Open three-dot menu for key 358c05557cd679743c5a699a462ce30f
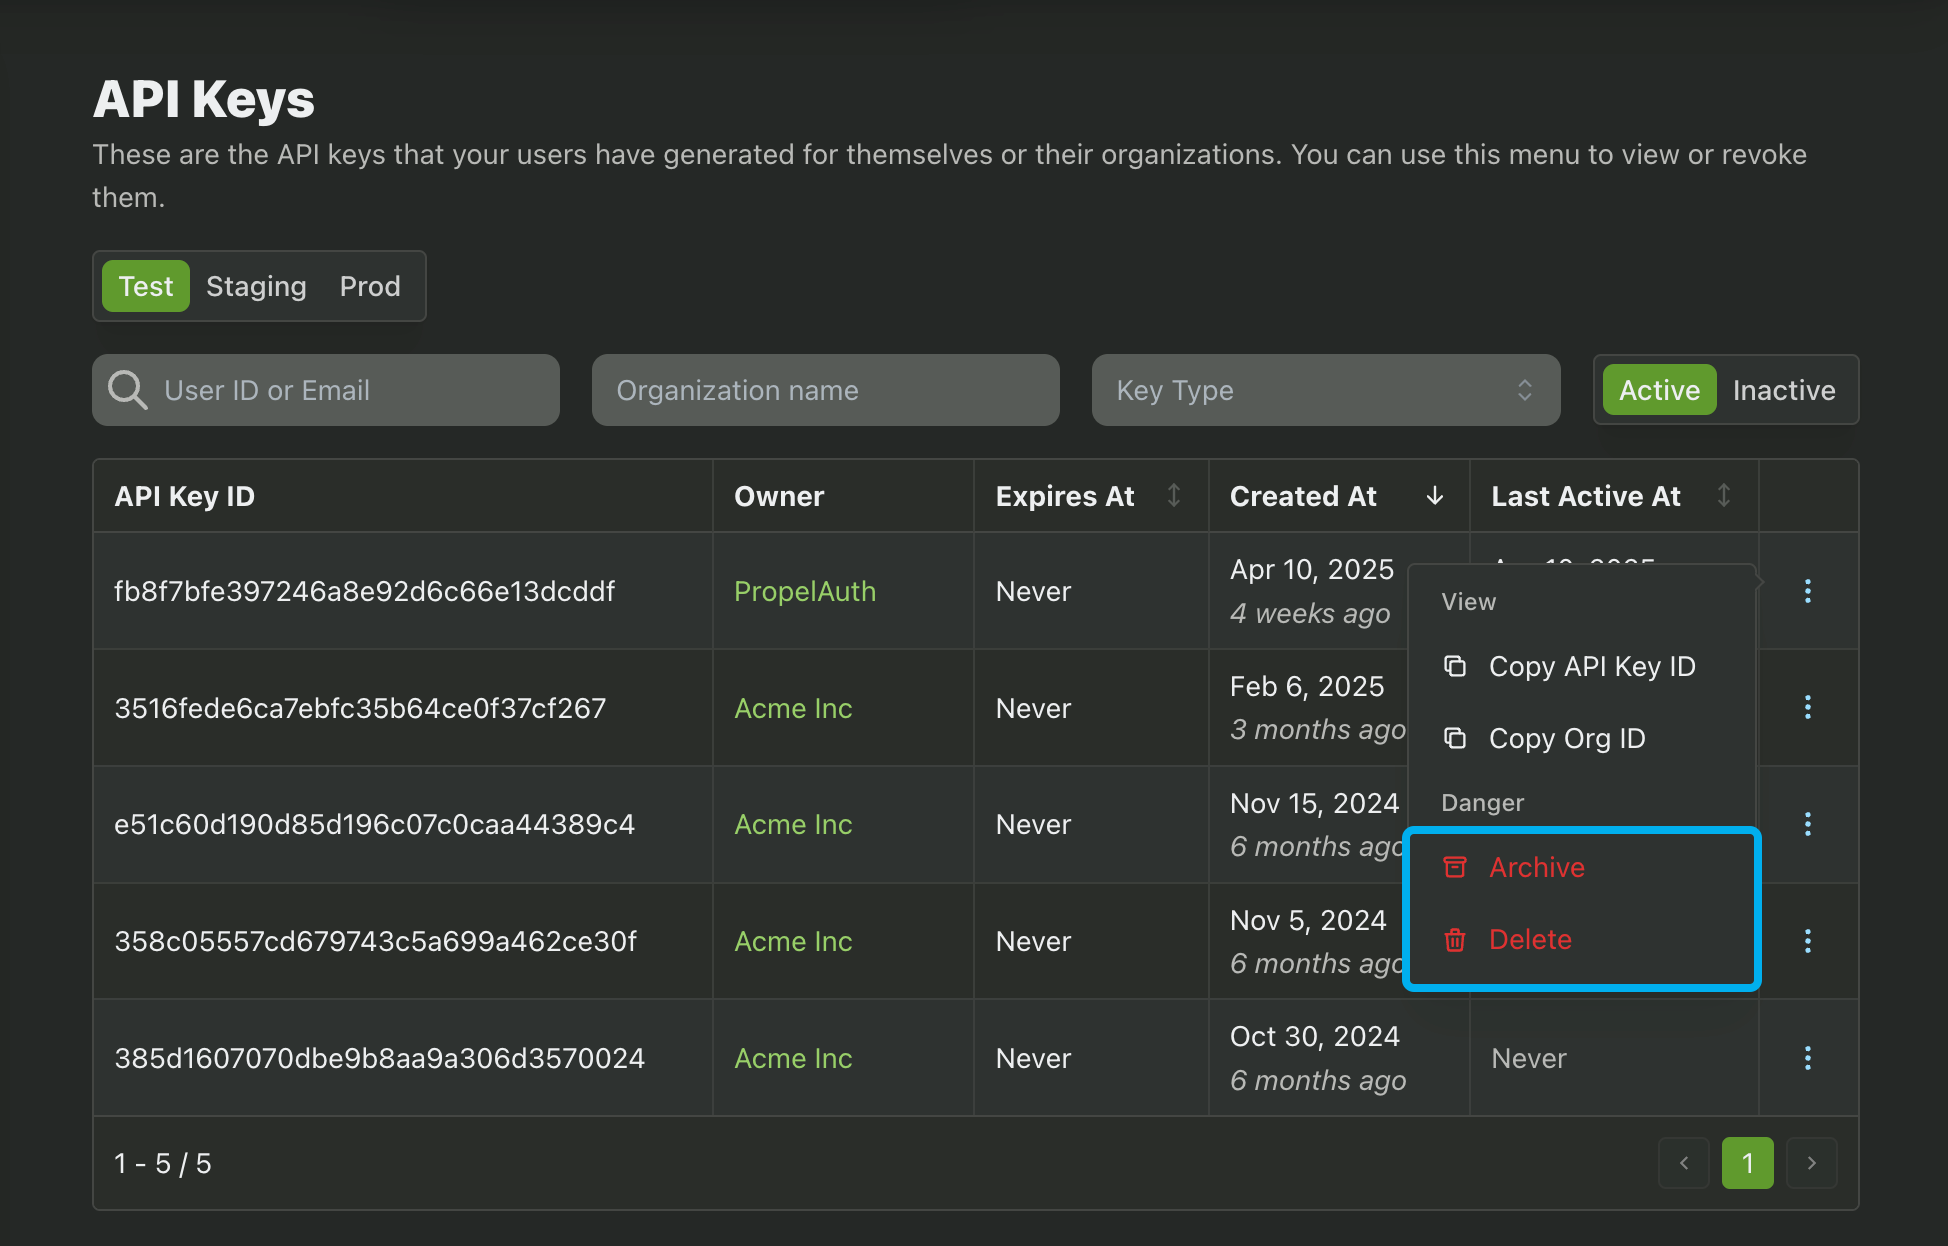The width and height of the screenshot is (1948, 1246). (x=1807, y=941)
